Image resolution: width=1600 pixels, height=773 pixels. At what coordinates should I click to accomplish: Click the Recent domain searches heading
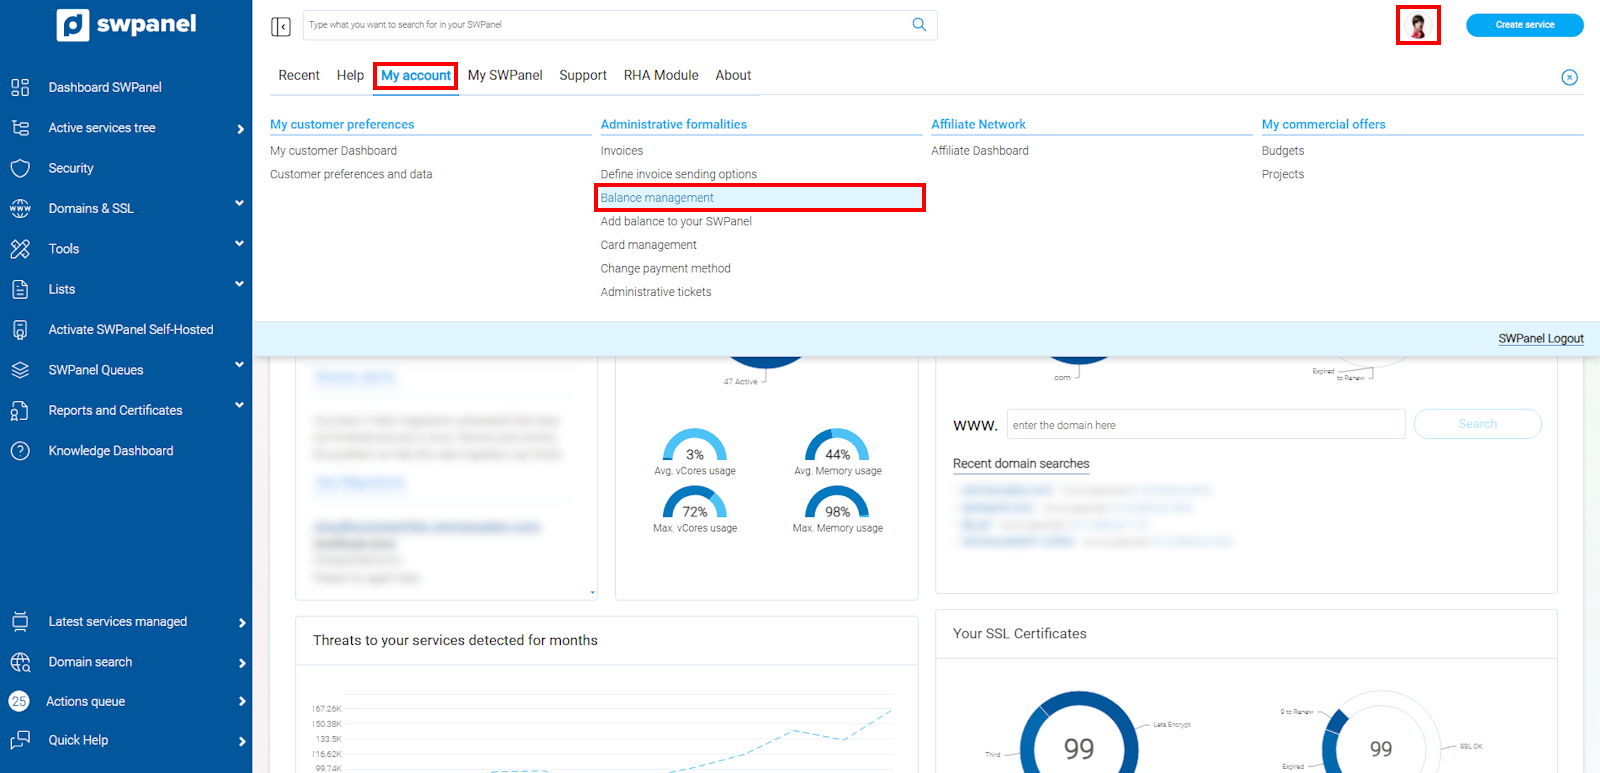(1021, 464)
